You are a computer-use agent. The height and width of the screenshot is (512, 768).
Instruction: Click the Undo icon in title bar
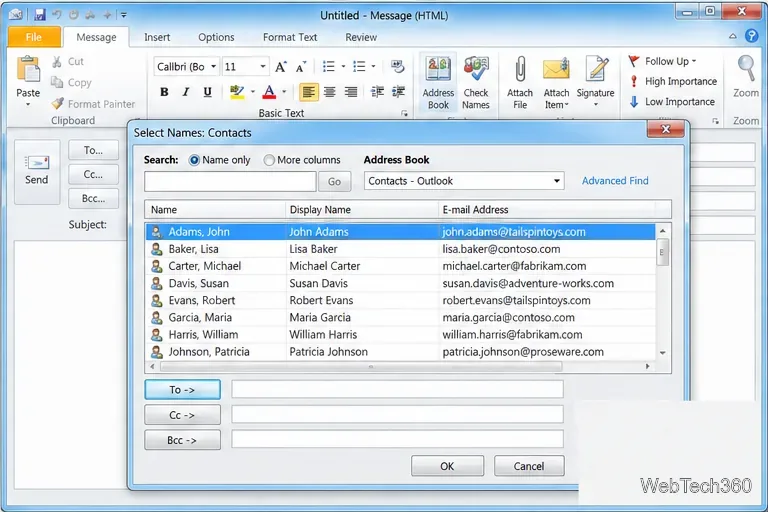click(57, 15)
